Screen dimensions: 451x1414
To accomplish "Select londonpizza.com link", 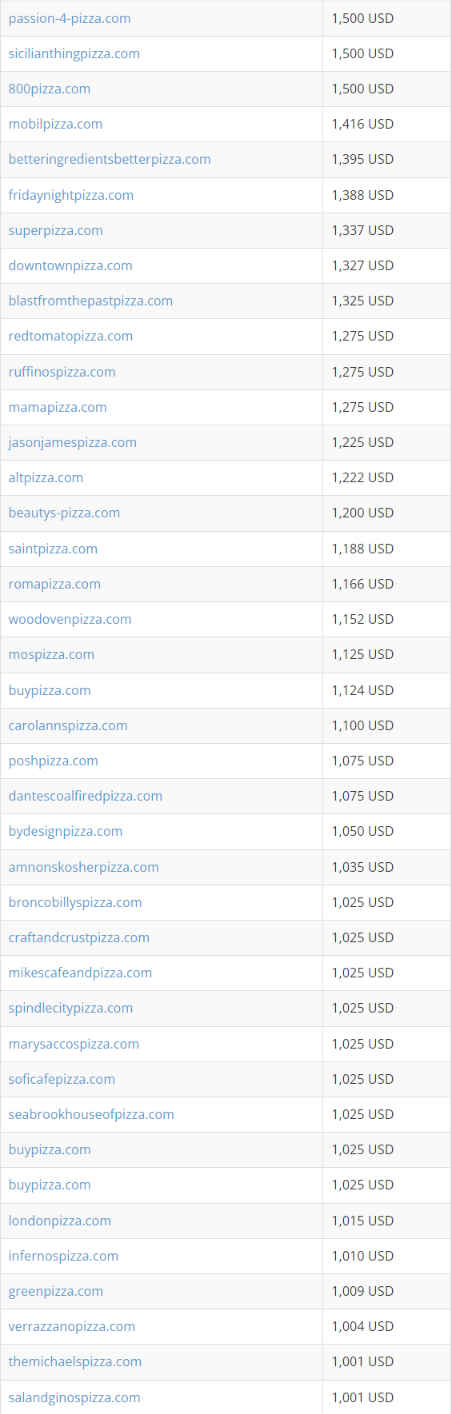I will pyautogui.click(x=60, y=1221).
